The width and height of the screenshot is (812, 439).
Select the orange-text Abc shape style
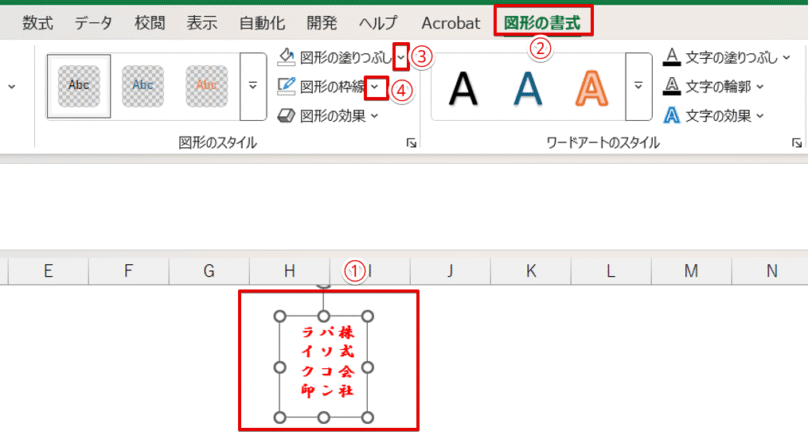tap(207, 86)
